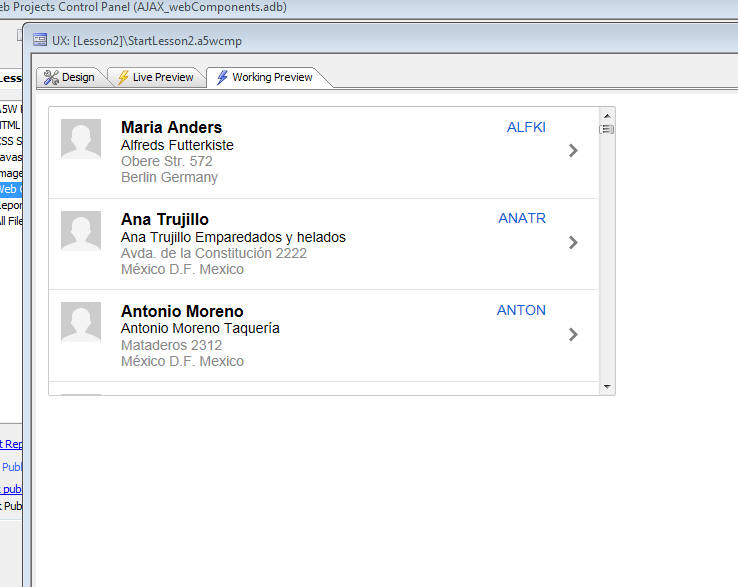The height and width of the screenshot is (587, 738).
Task: Select the Maria Anders name heading
Action: pos(171,127)
